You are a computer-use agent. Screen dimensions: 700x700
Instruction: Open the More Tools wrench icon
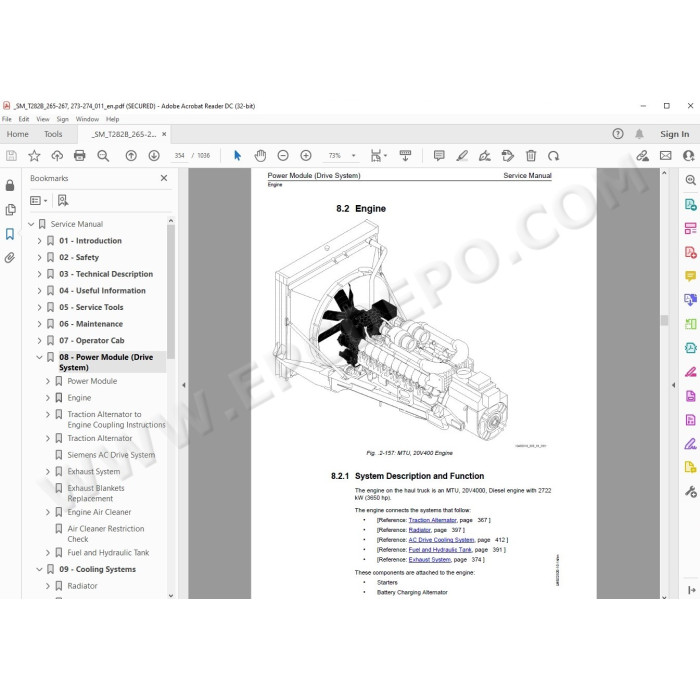[x=691, y=492]
